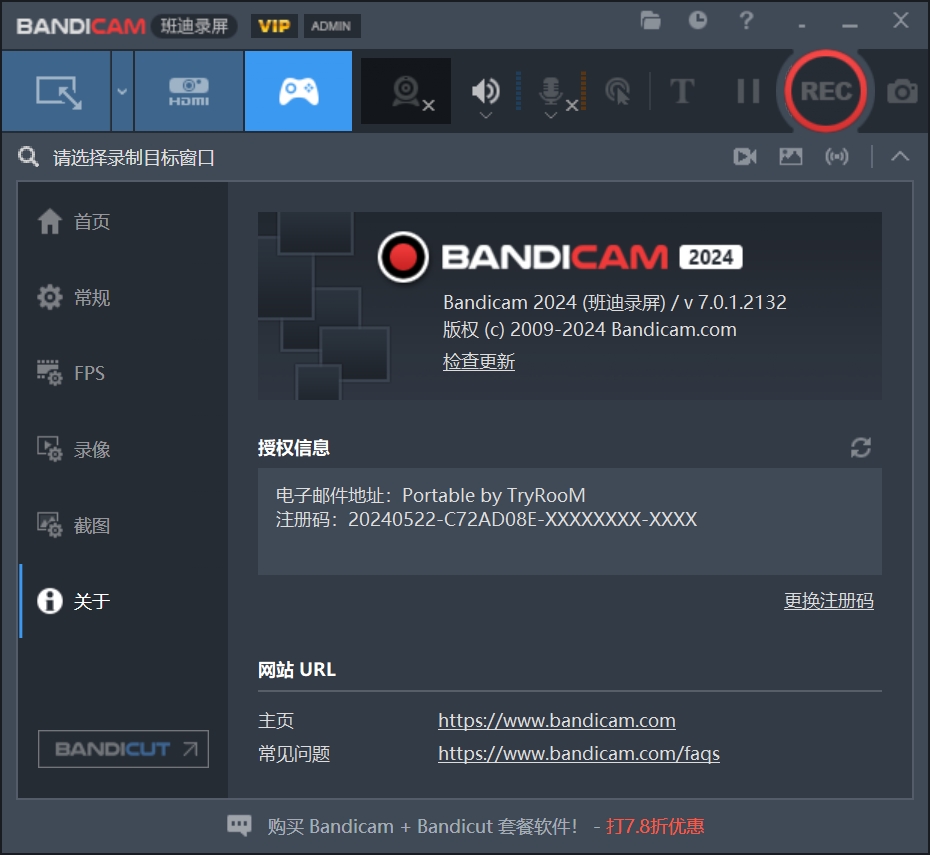930x855 pixels.
Task: Open the scheduled recording clock icon
Action: 698,20
